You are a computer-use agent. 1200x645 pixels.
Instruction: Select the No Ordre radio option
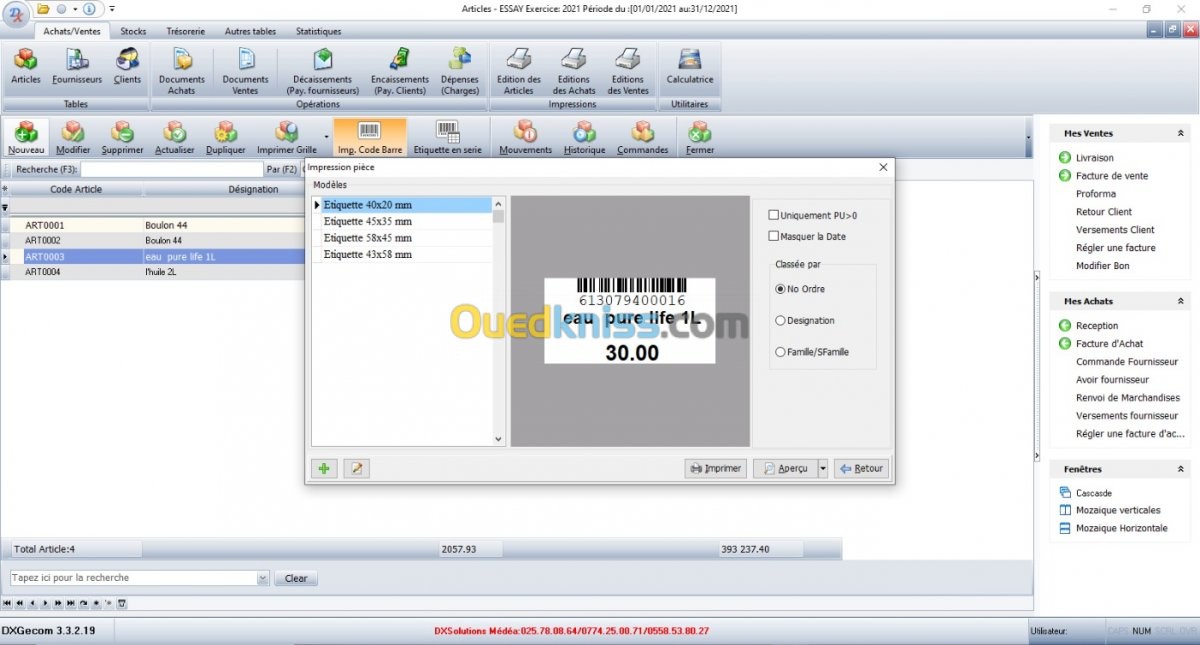tap(780, 289)
